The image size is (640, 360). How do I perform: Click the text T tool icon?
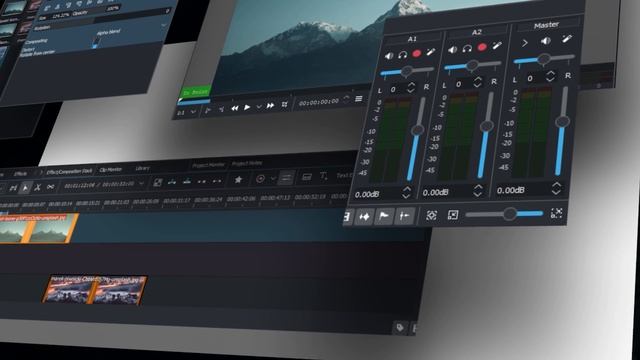click(x=323, y=176)
